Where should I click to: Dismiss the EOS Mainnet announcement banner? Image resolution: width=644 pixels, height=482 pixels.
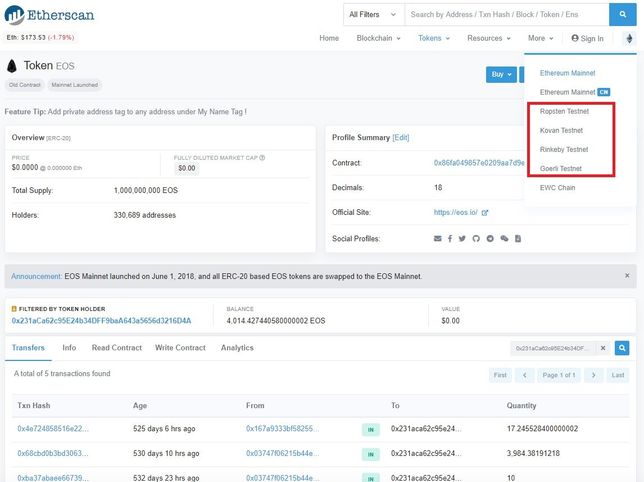click(627, 275)
